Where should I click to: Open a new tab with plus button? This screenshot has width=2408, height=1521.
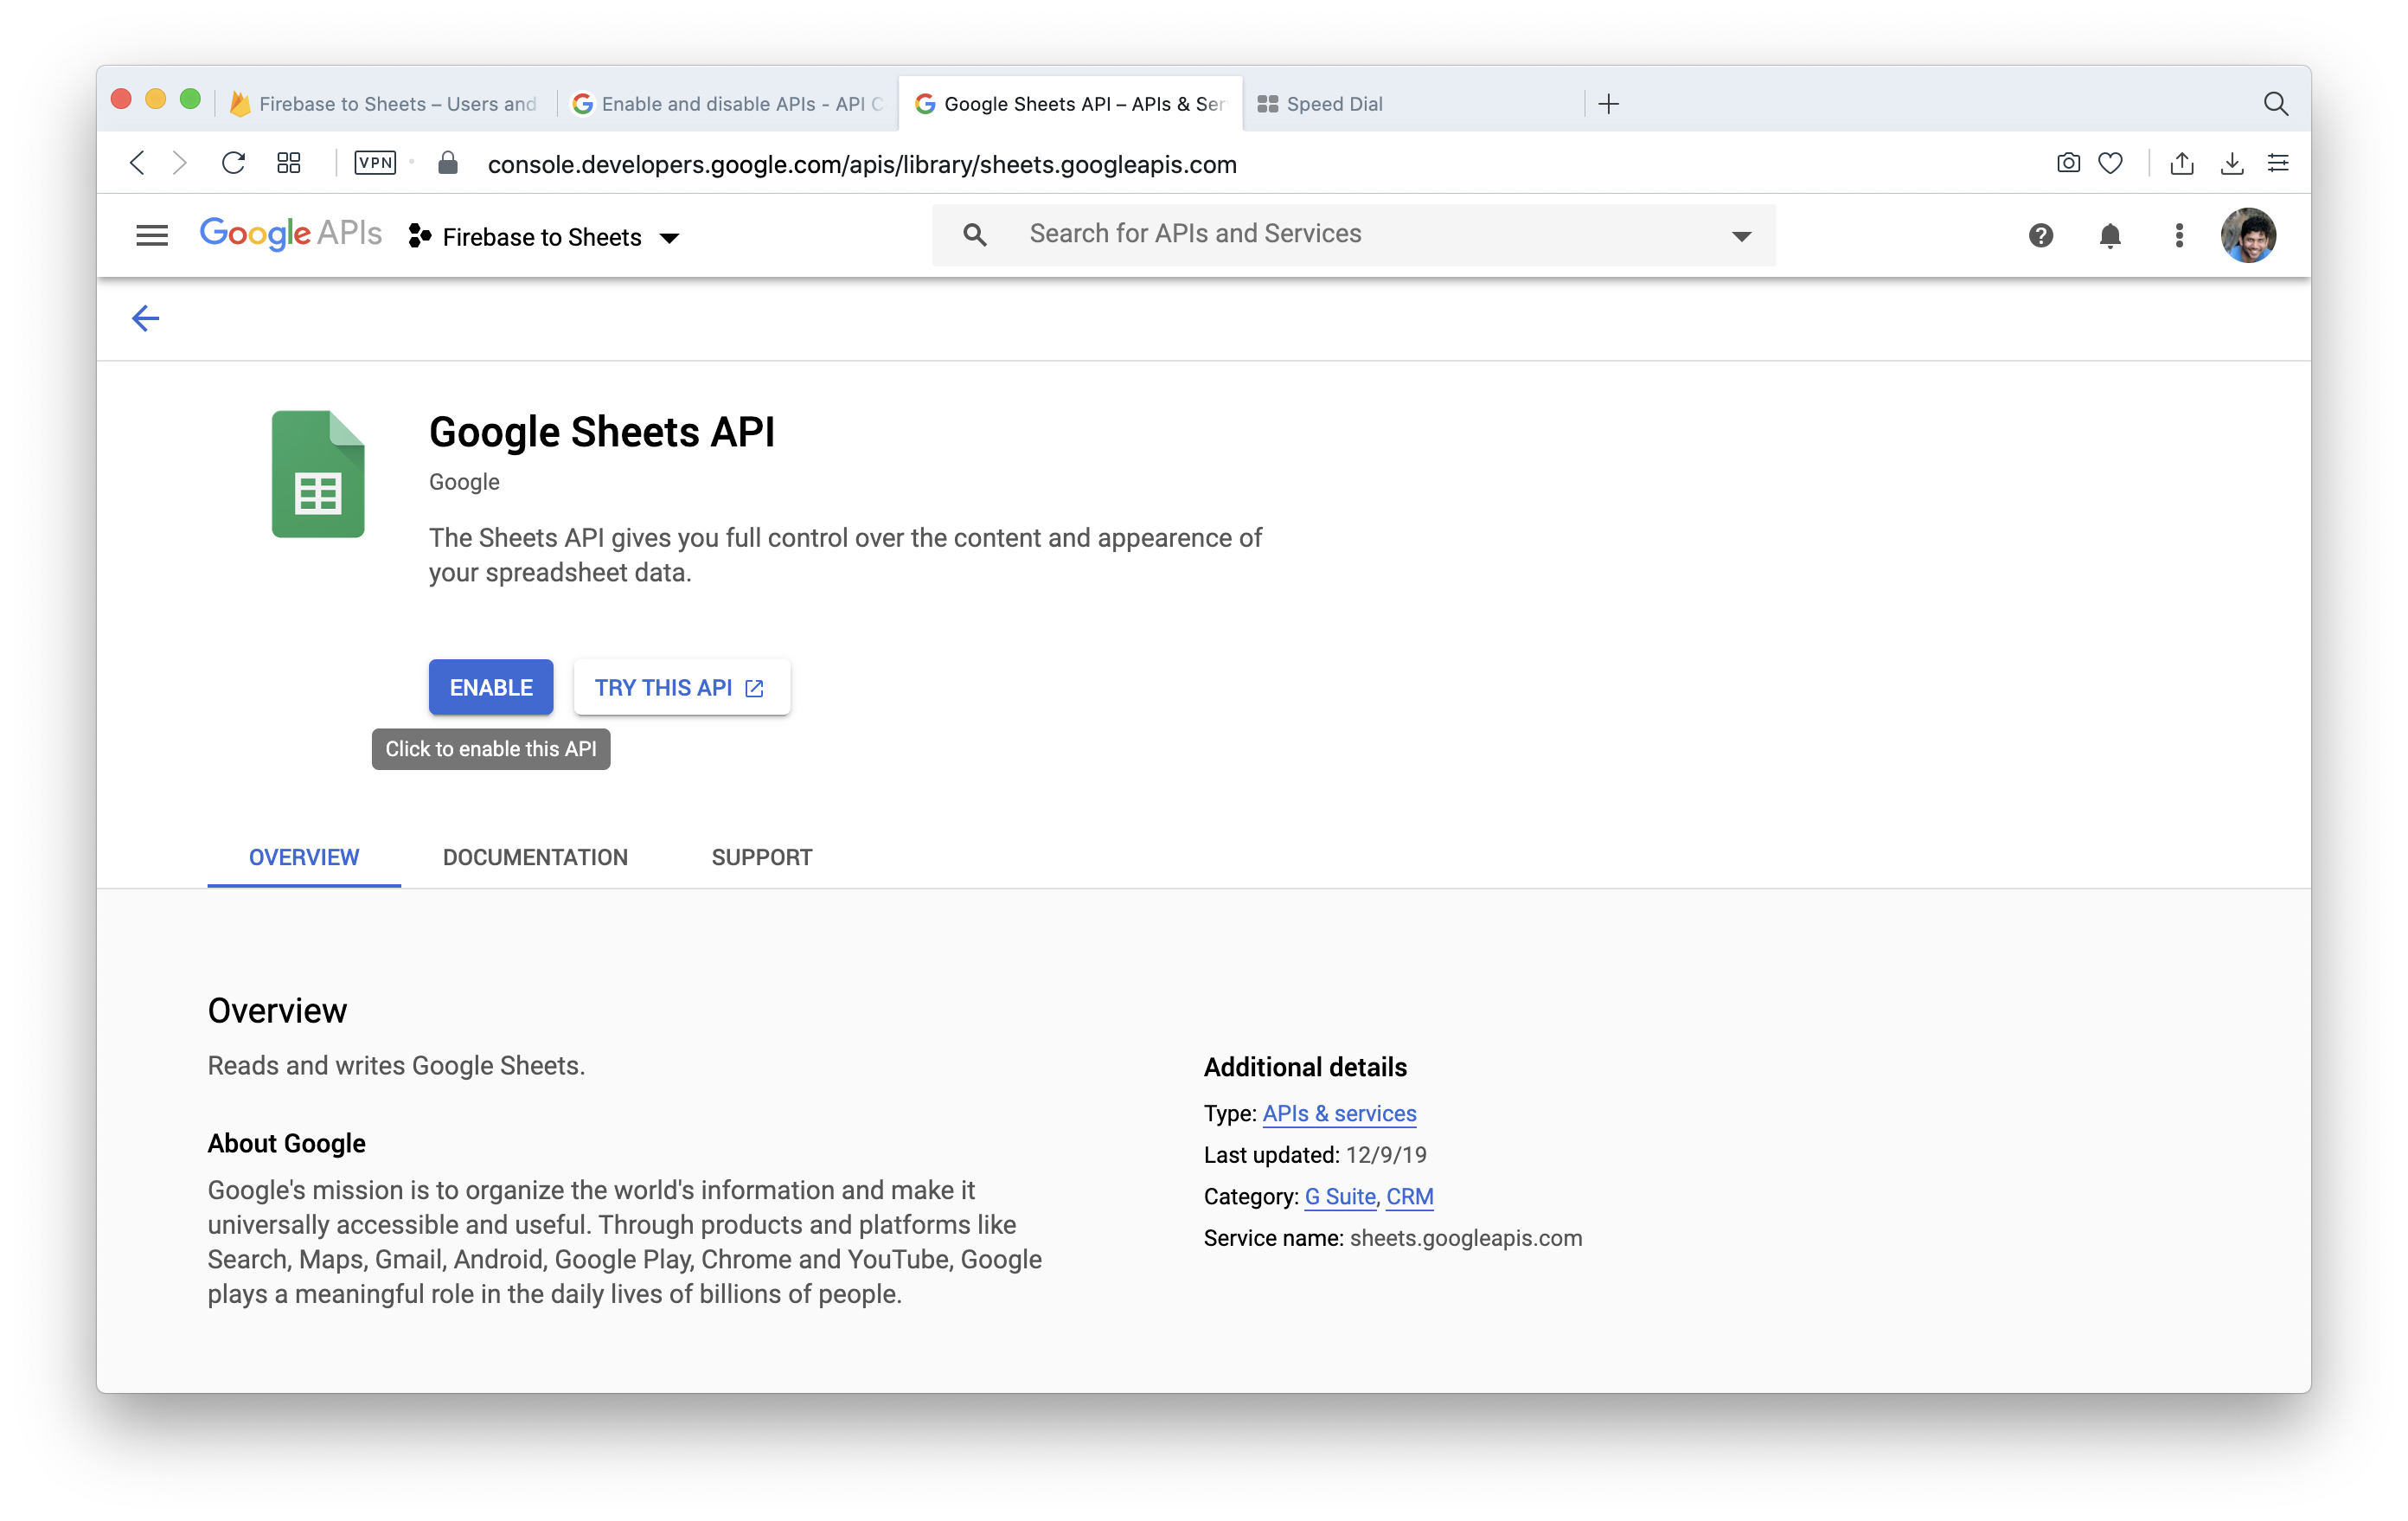coord(1608,104)
